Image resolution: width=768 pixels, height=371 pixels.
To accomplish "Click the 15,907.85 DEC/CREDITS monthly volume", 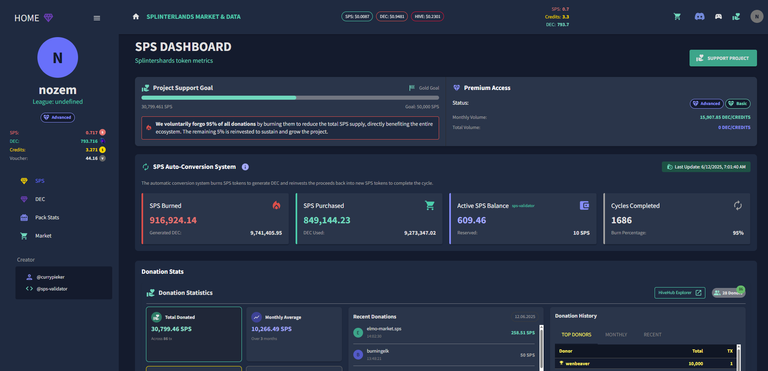I will tap(725, 118).
